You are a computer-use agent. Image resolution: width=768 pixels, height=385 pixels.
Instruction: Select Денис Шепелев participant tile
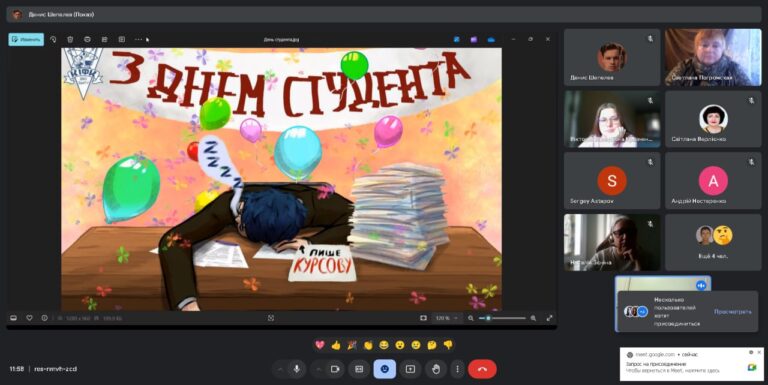coord(612,57)
